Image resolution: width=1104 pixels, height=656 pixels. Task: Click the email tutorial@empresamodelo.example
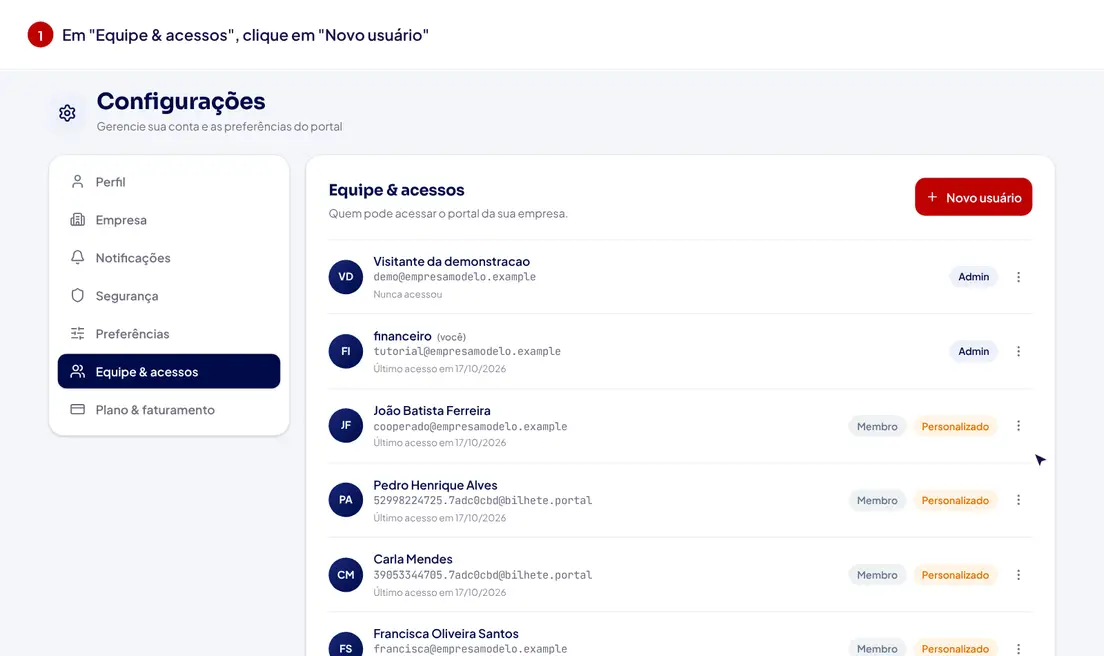(x=467, y=351)
